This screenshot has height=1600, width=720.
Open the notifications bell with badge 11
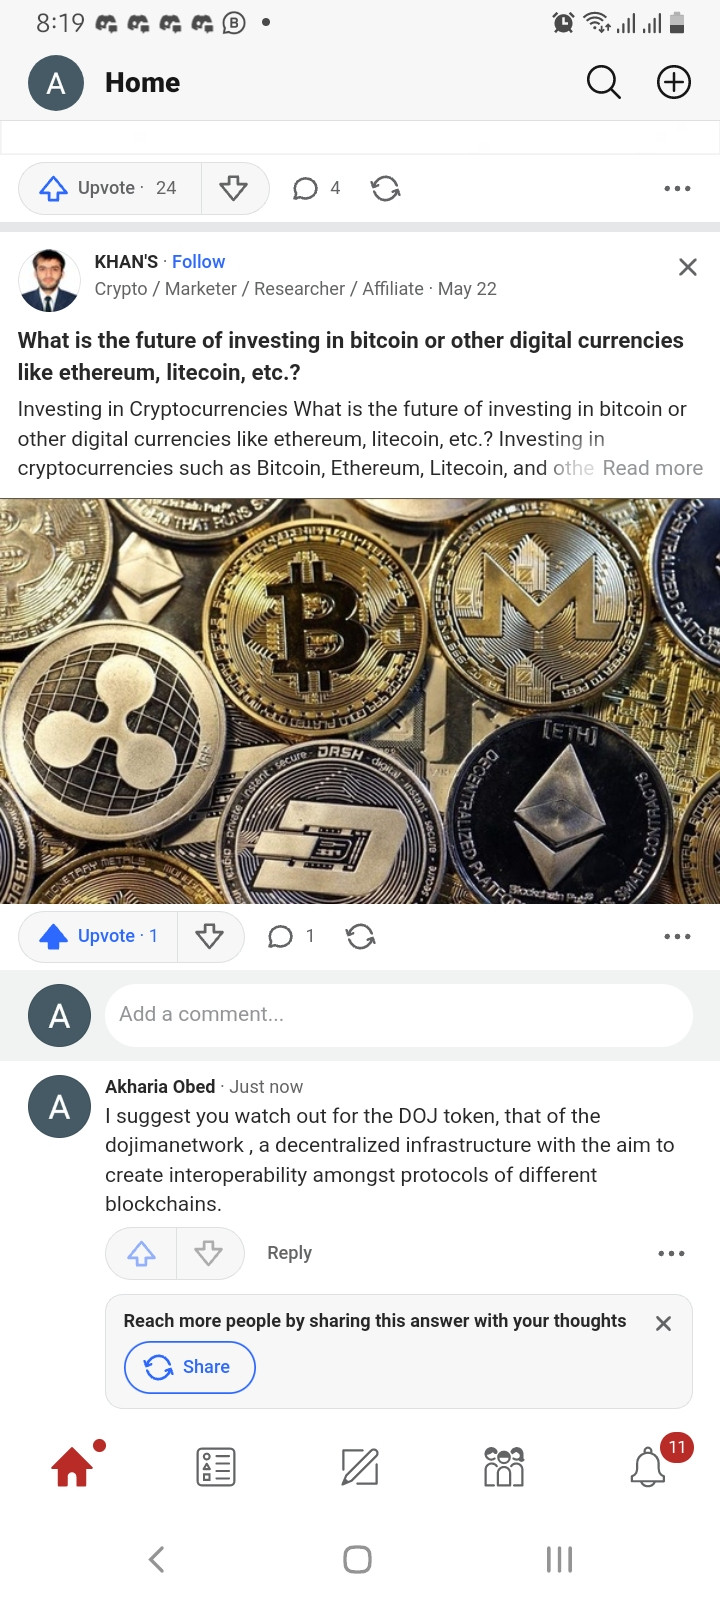click(649, 1466)
